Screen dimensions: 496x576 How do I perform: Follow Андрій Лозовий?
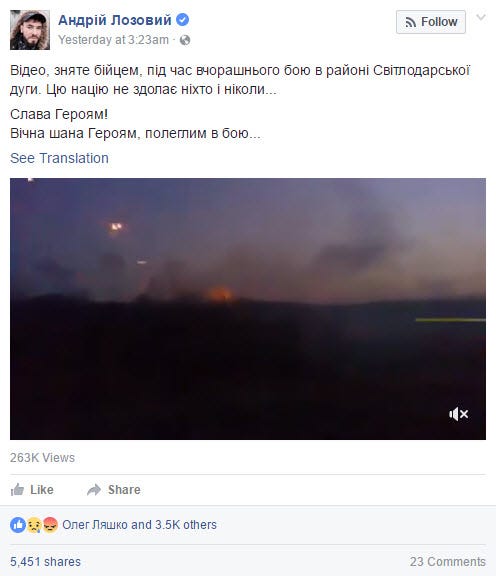(431, 22)
